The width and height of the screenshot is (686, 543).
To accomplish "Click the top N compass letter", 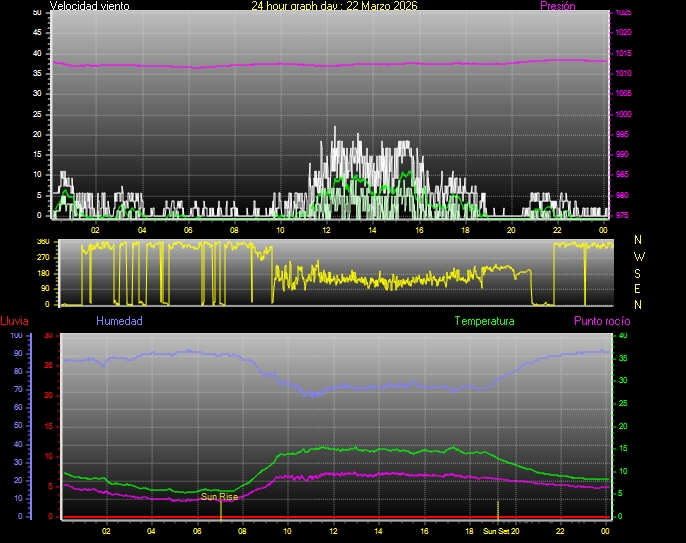I will click(639, 240).
